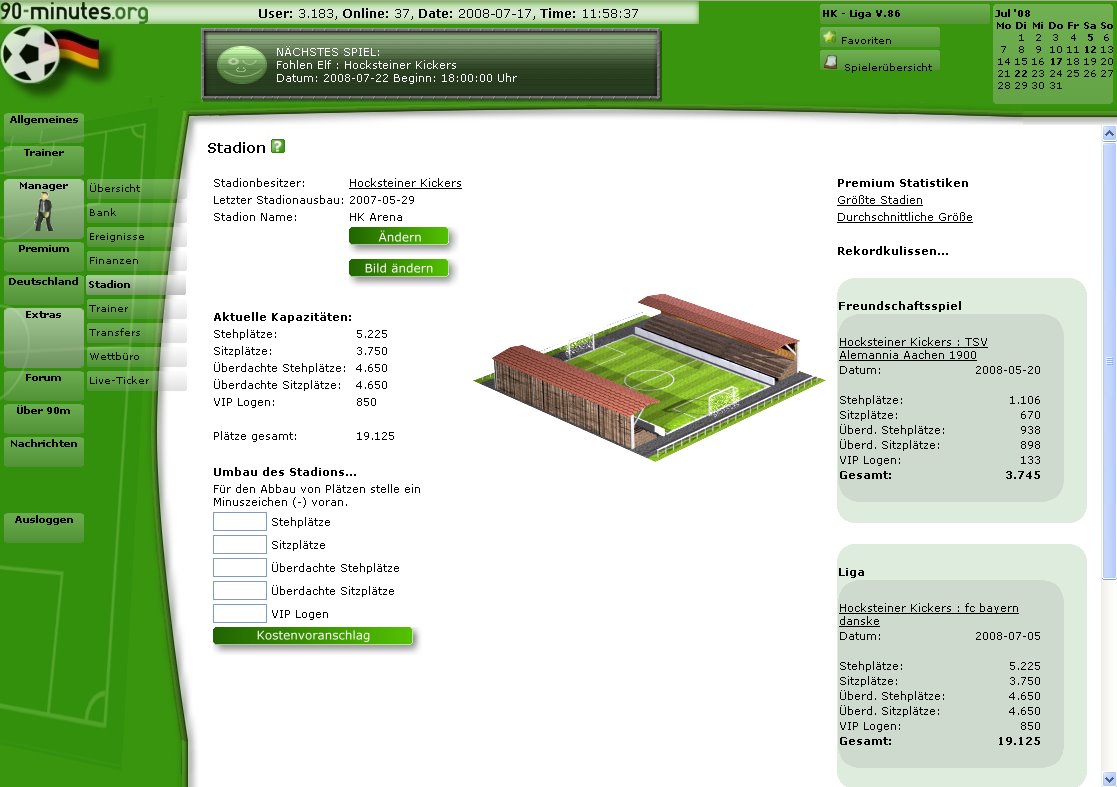Open the Finanzen submenu entry
The height and width of the screenshot is (787, 1117).
116,260
